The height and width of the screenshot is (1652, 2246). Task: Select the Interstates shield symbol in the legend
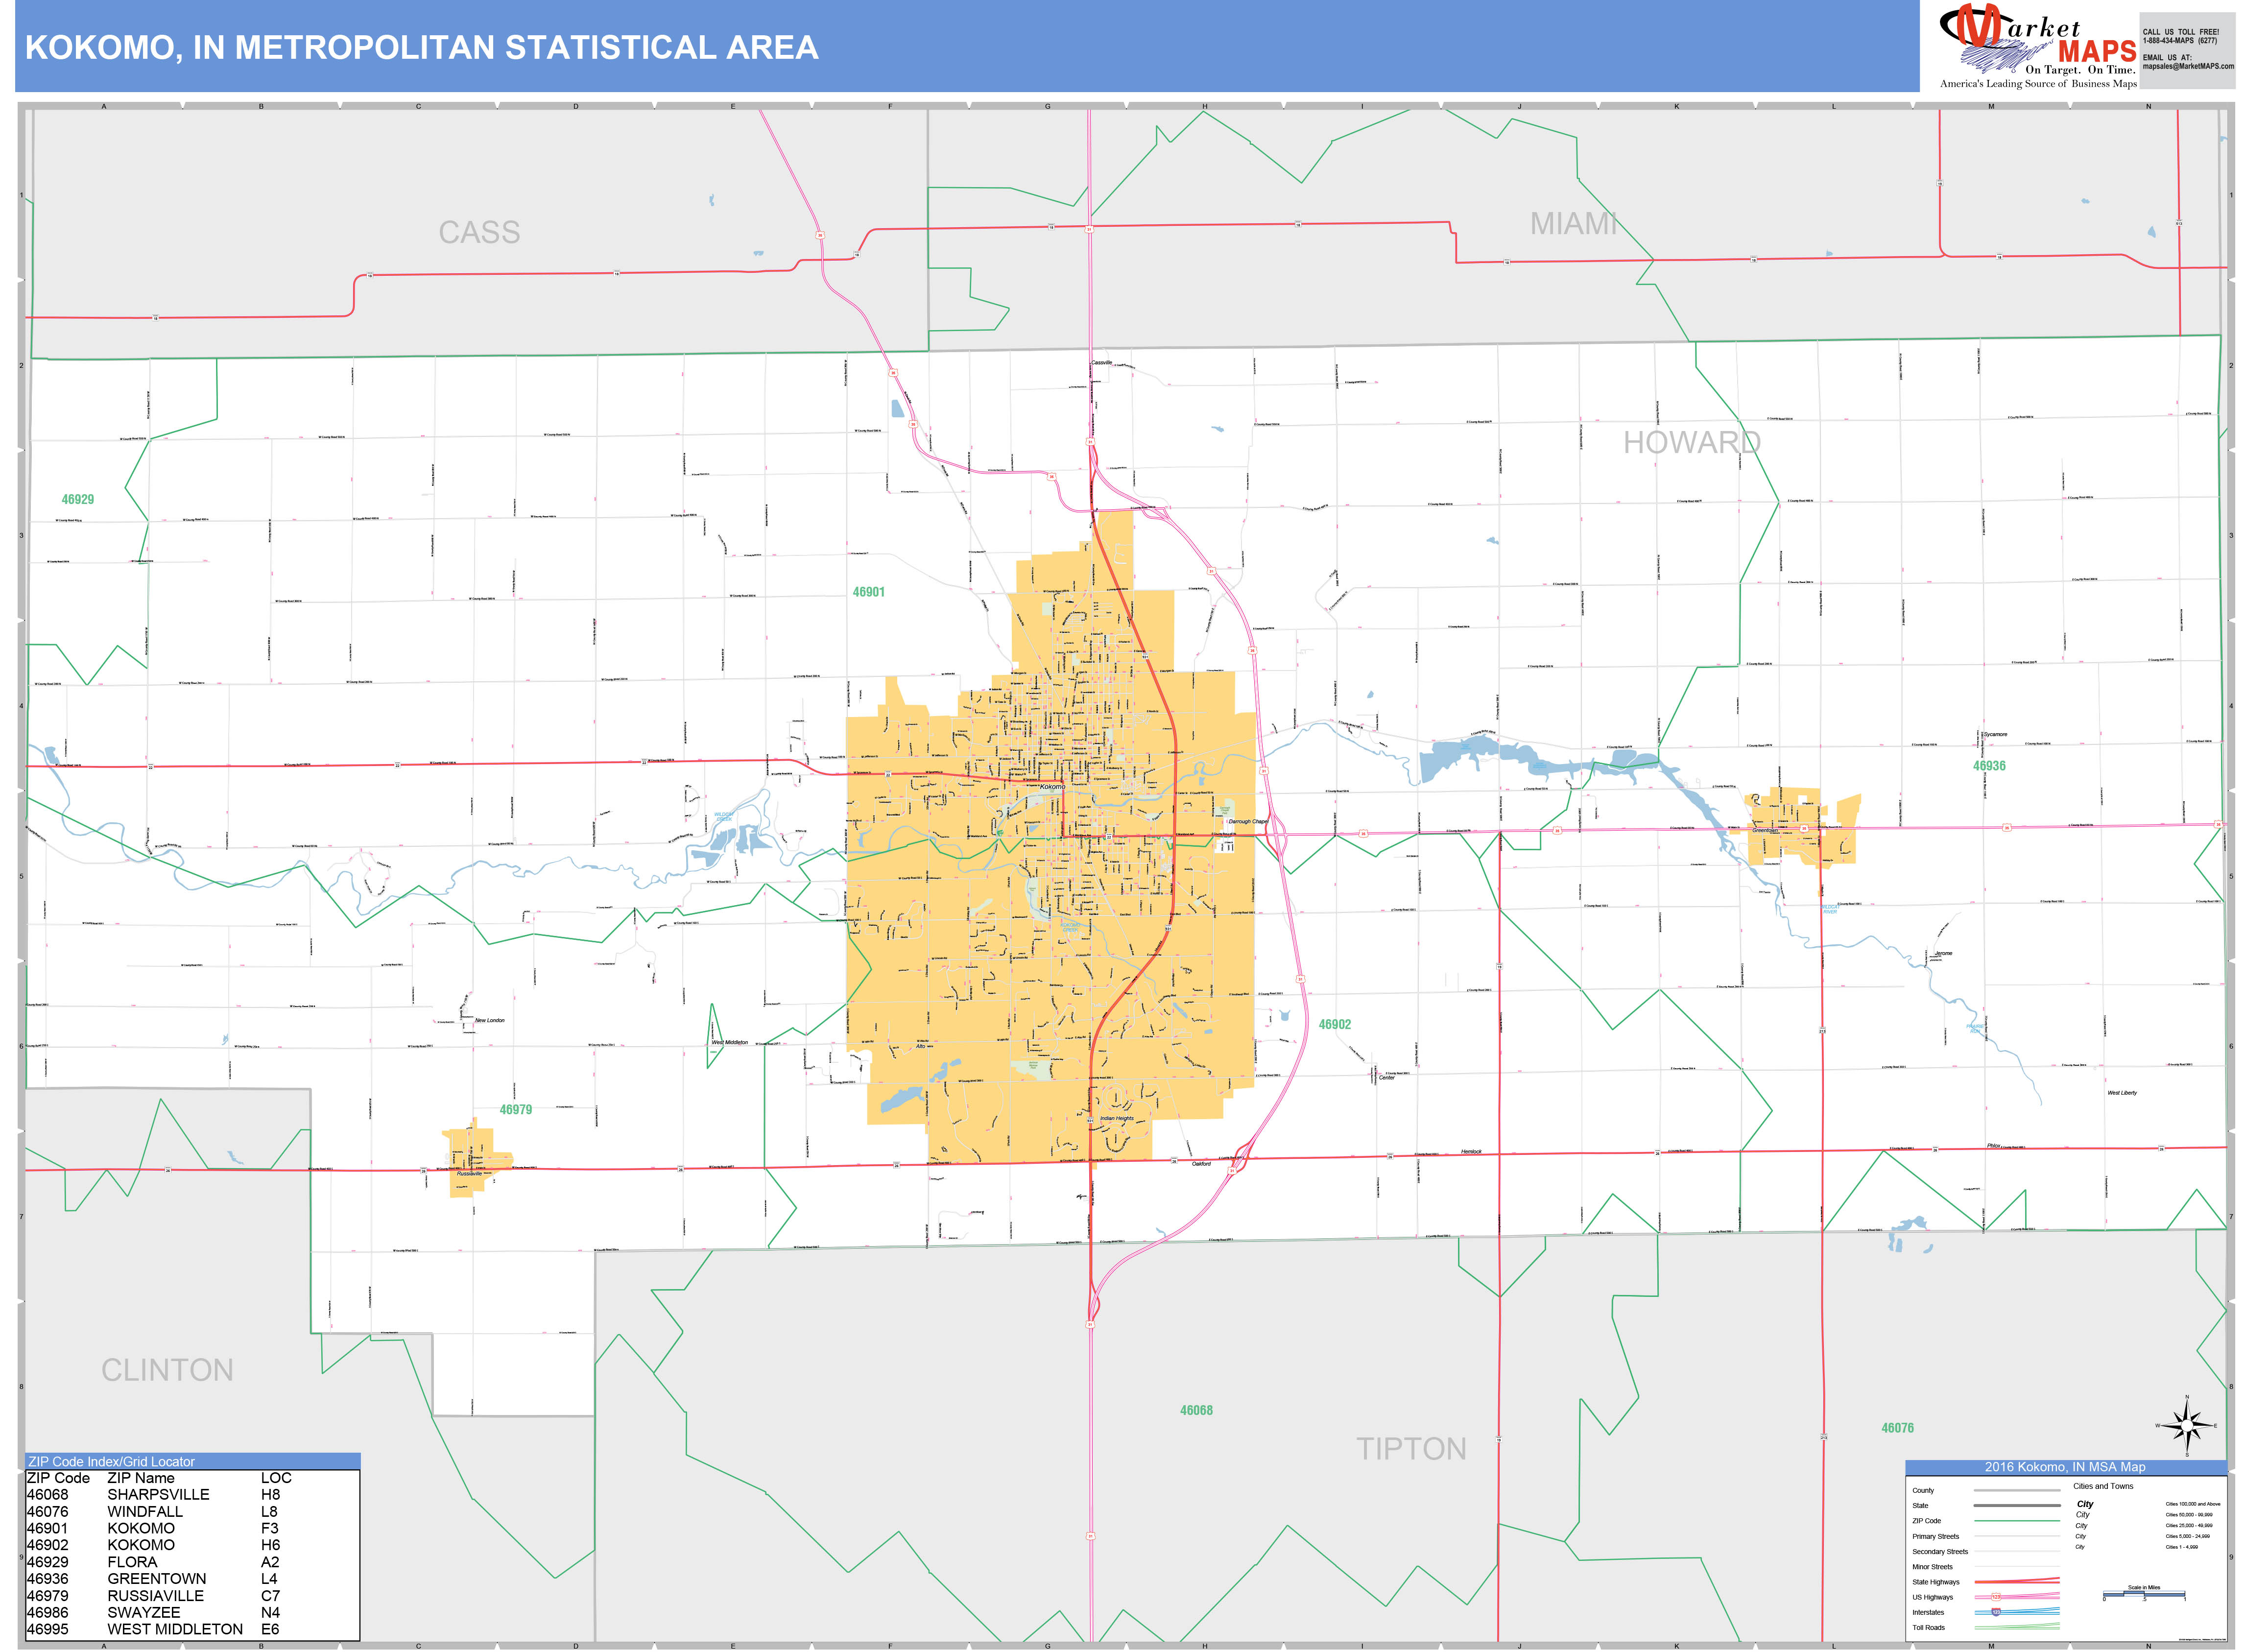point(1996,1613)
